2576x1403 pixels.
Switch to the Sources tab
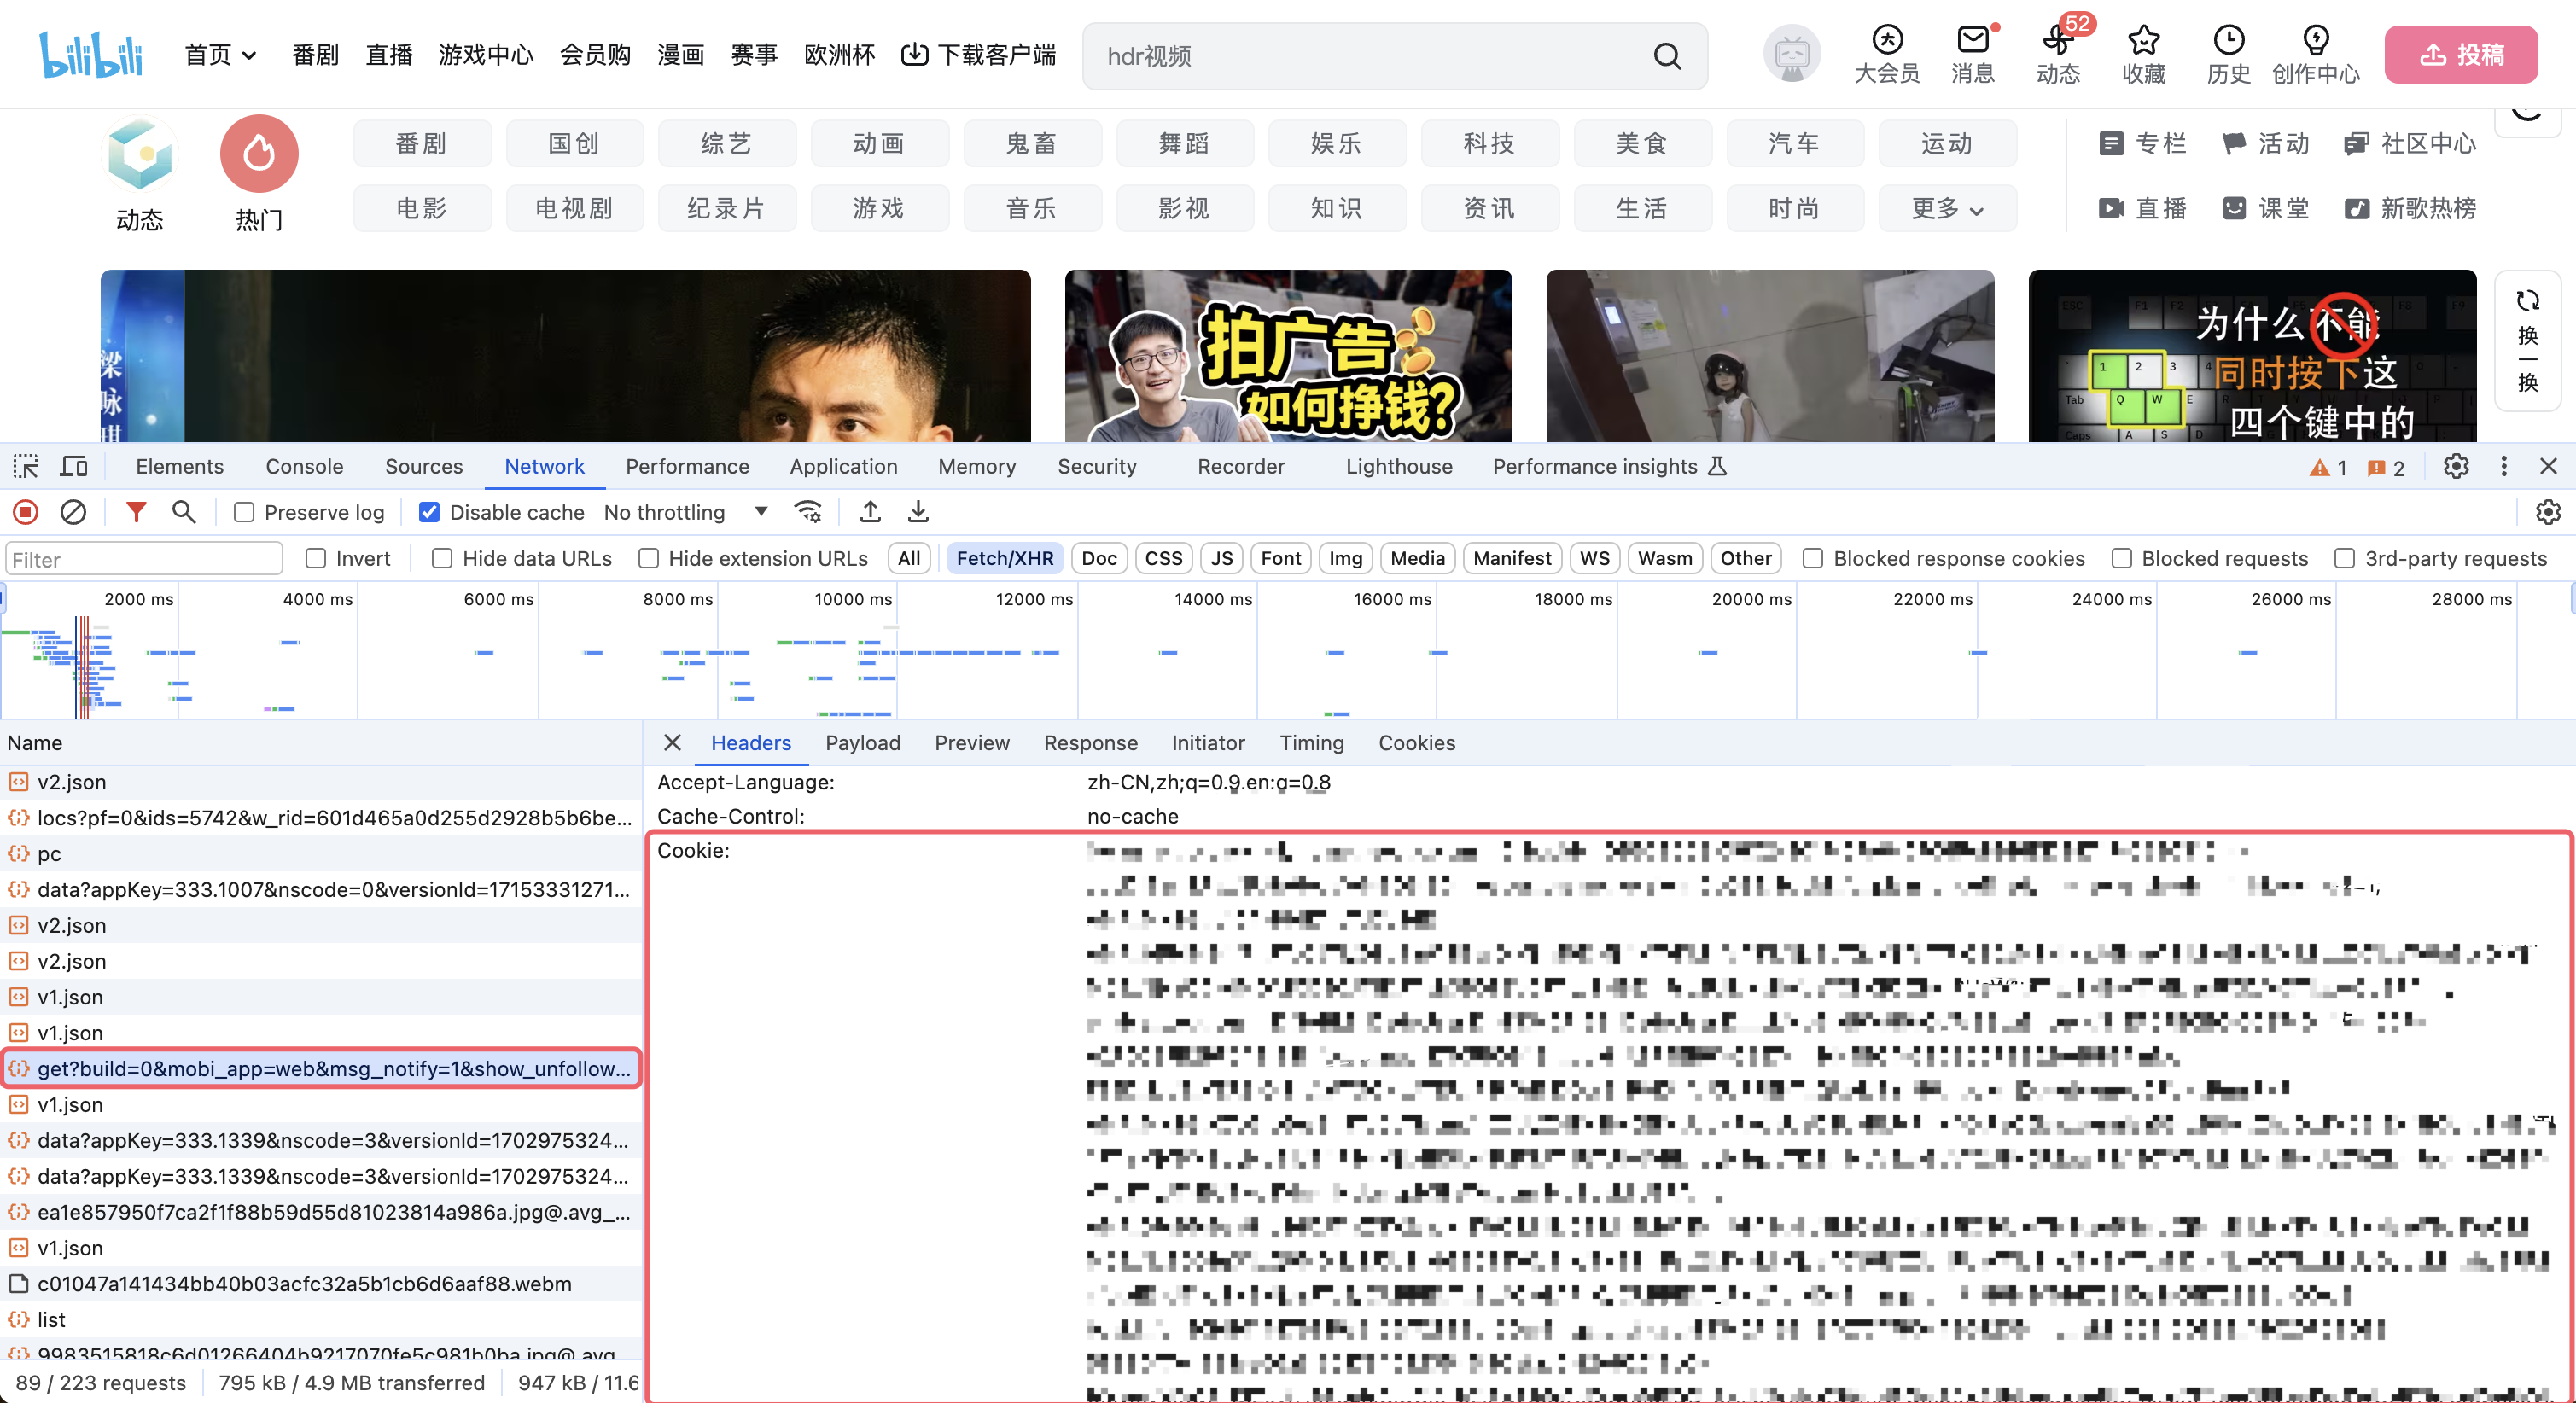coord(424,466)
